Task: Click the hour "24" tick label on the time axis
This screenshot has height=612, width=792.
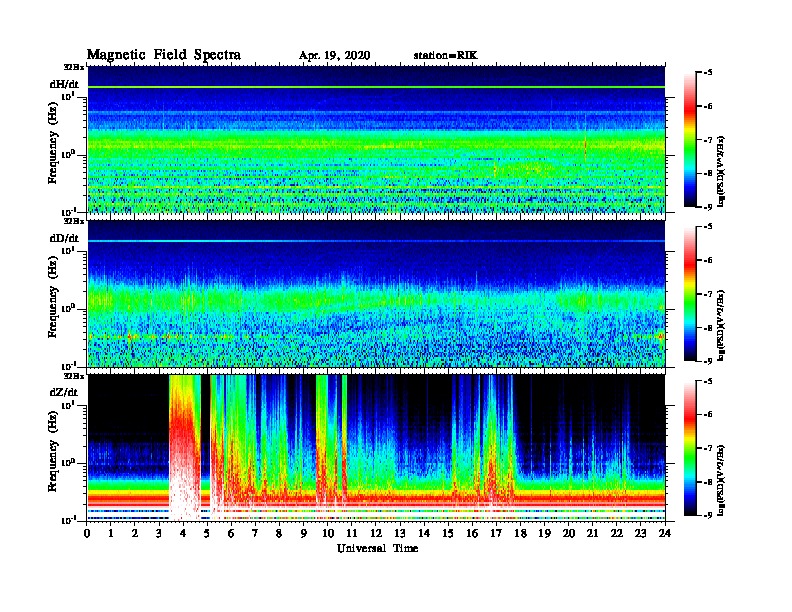Action: [x=665, y=533]
